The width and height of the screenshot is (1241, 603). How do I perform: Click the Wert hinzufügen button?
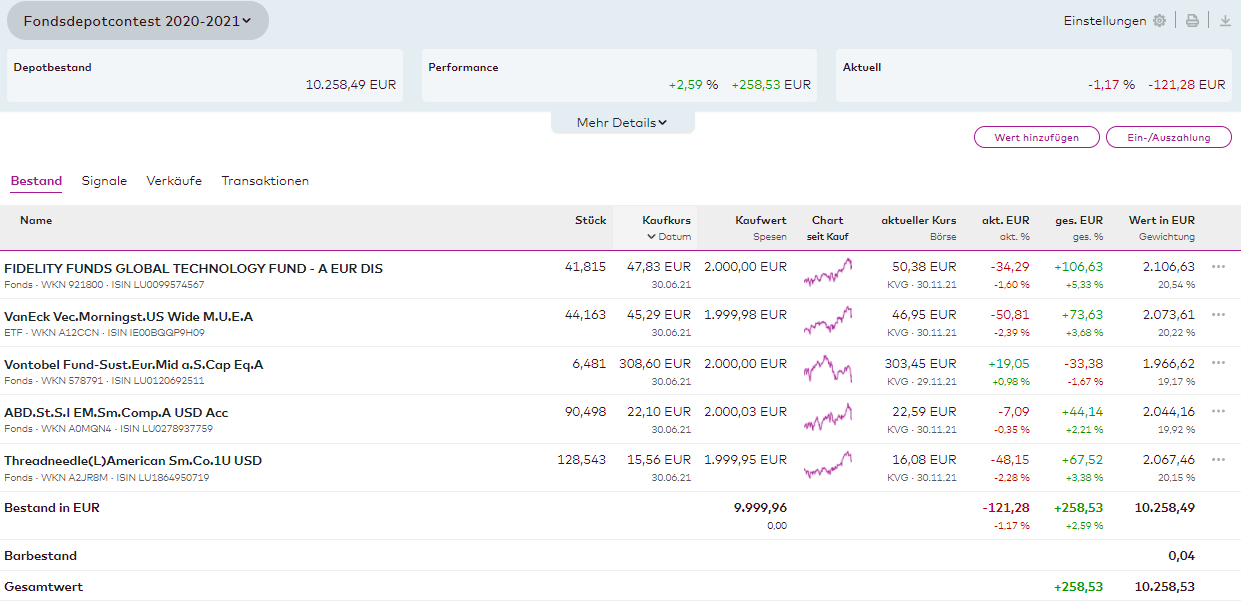[x=1036, y=138]
